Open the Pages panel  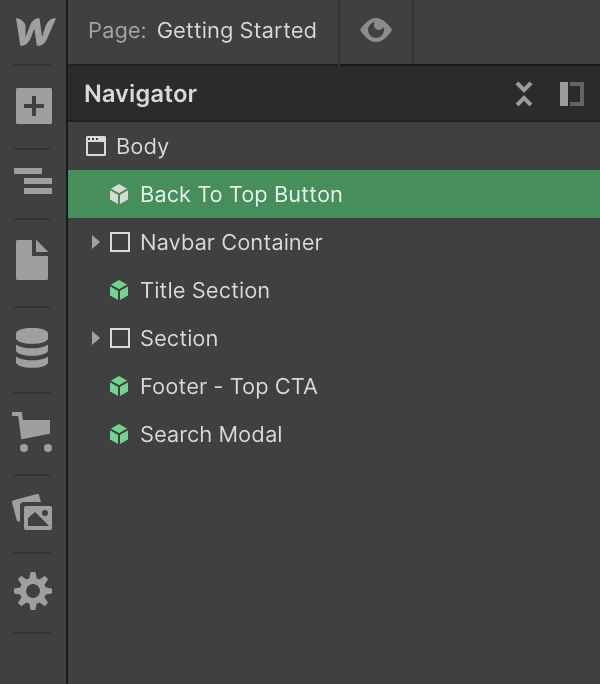(x=33, y=259)
